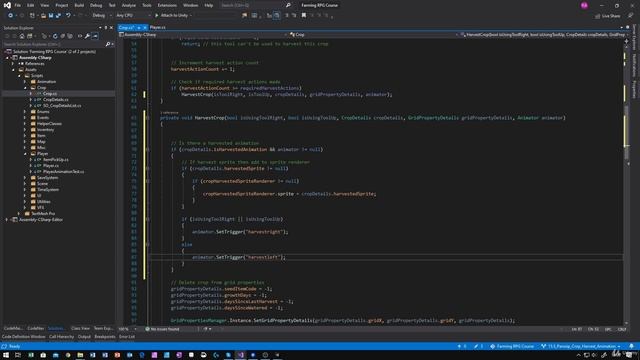Open the Crop class navigation dropdown

pos(373,35)
